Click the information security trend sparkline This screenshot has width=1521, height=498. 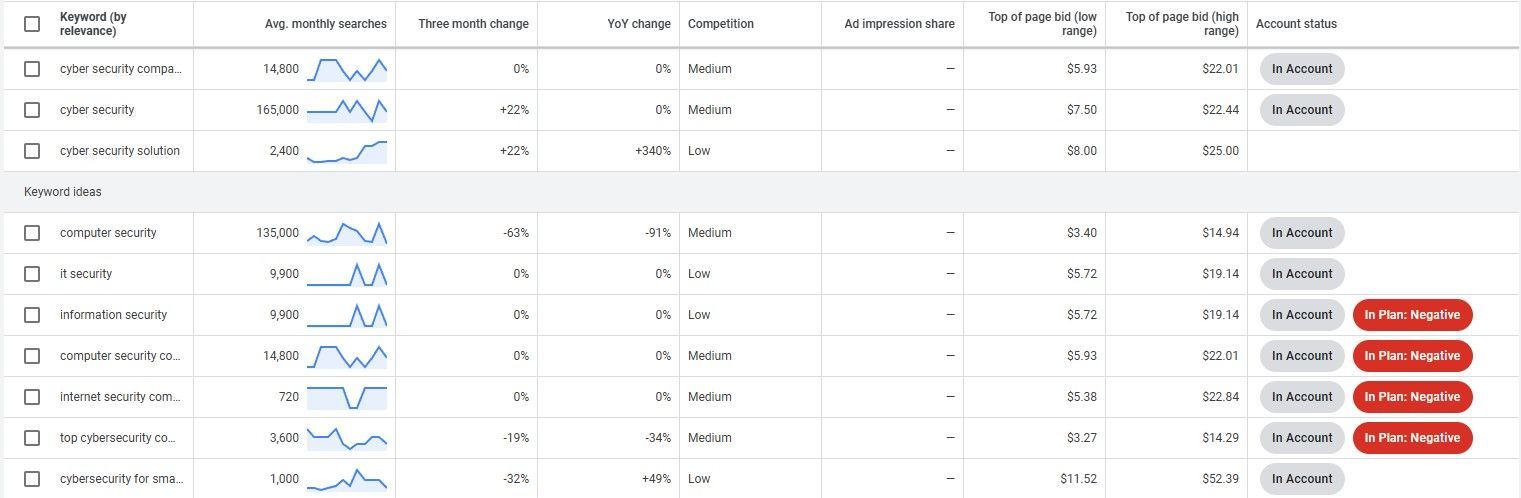[347, 315]
